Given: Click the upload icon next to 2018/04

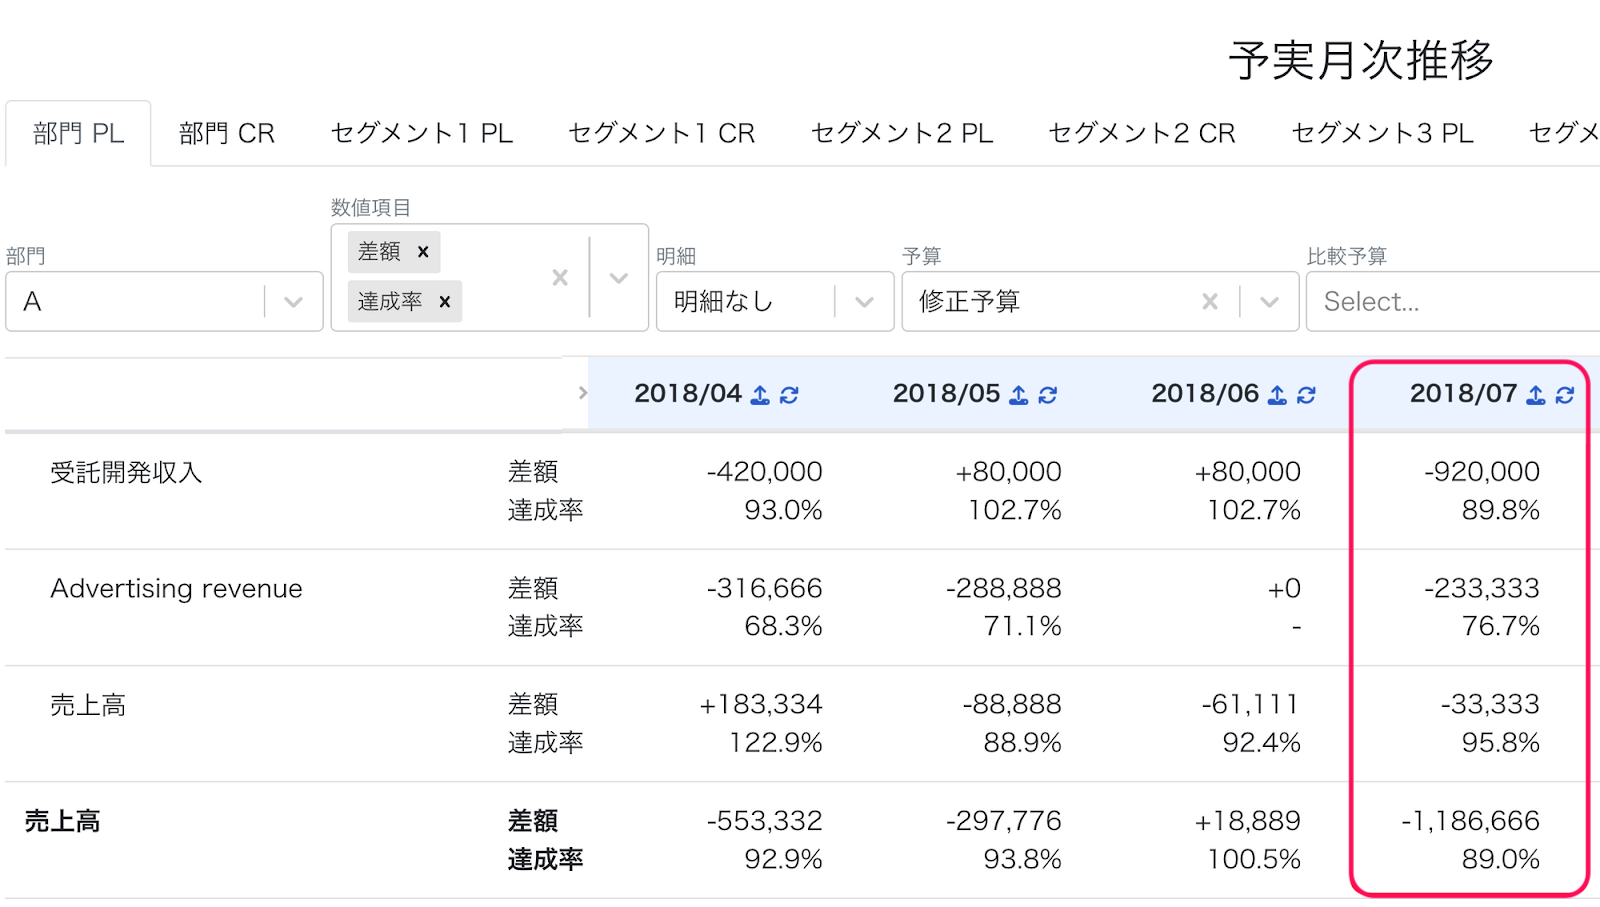Looking at the screenshot, I should 760,395.
